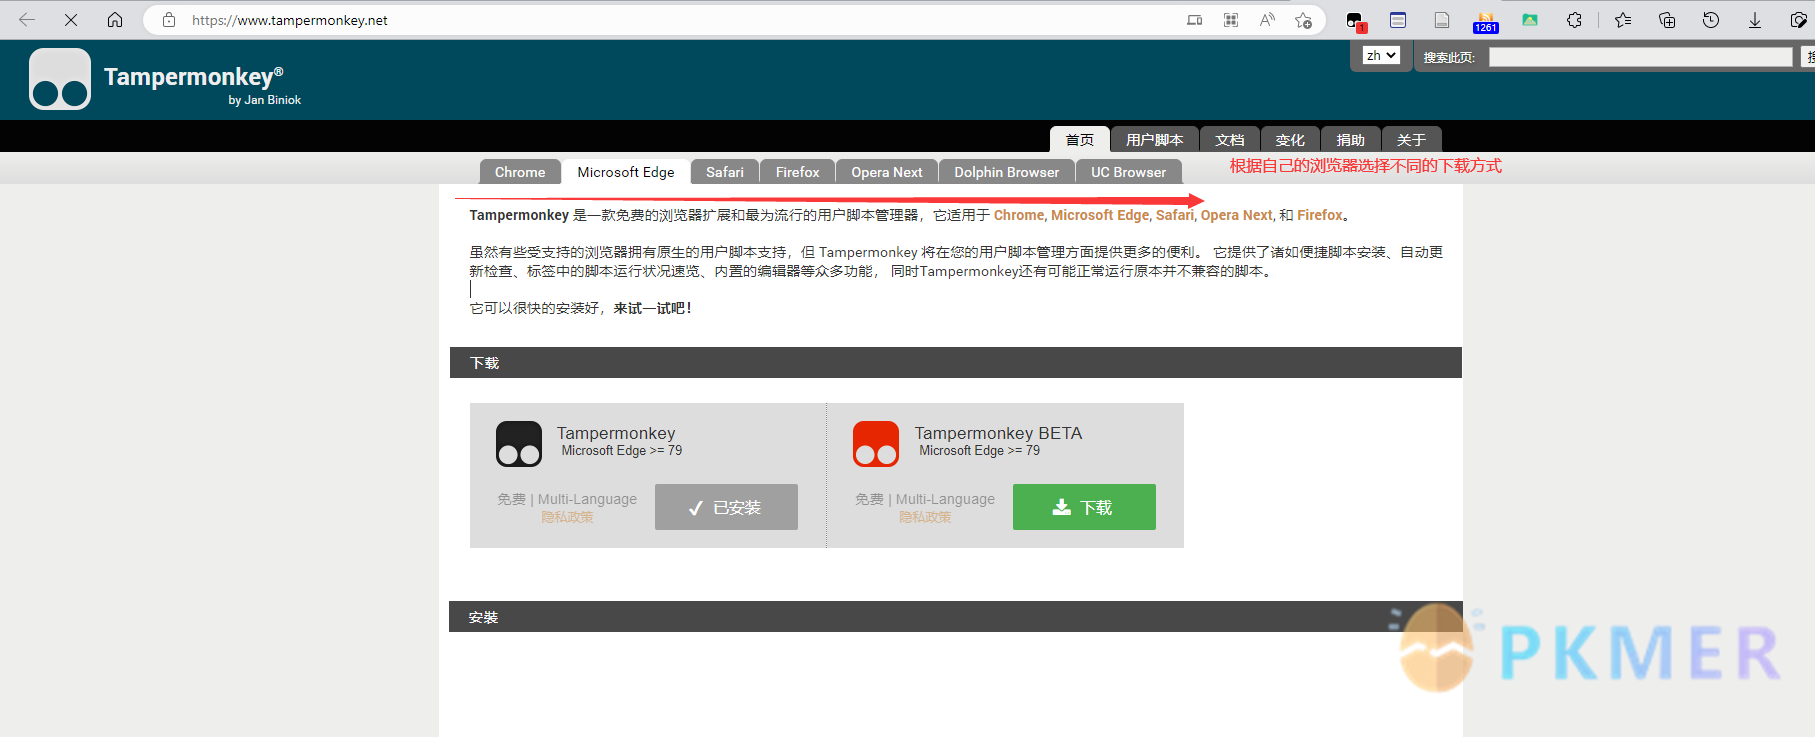Add this page to favorites via the star icon

[x=1303, y=20]
